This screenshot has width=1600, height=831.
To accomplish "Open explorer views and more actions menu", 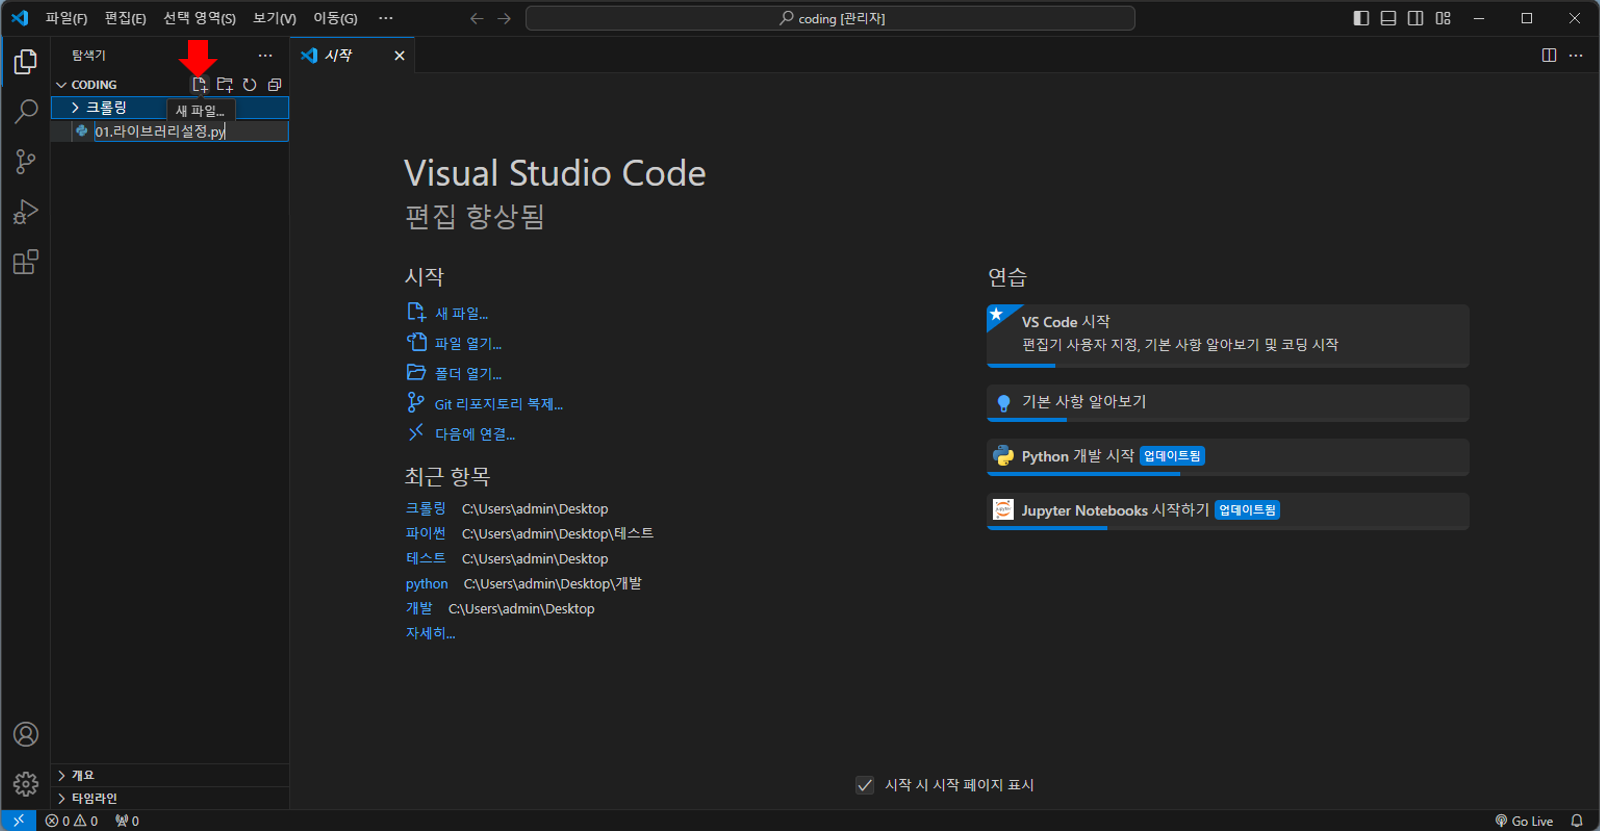I will [265, 56].
